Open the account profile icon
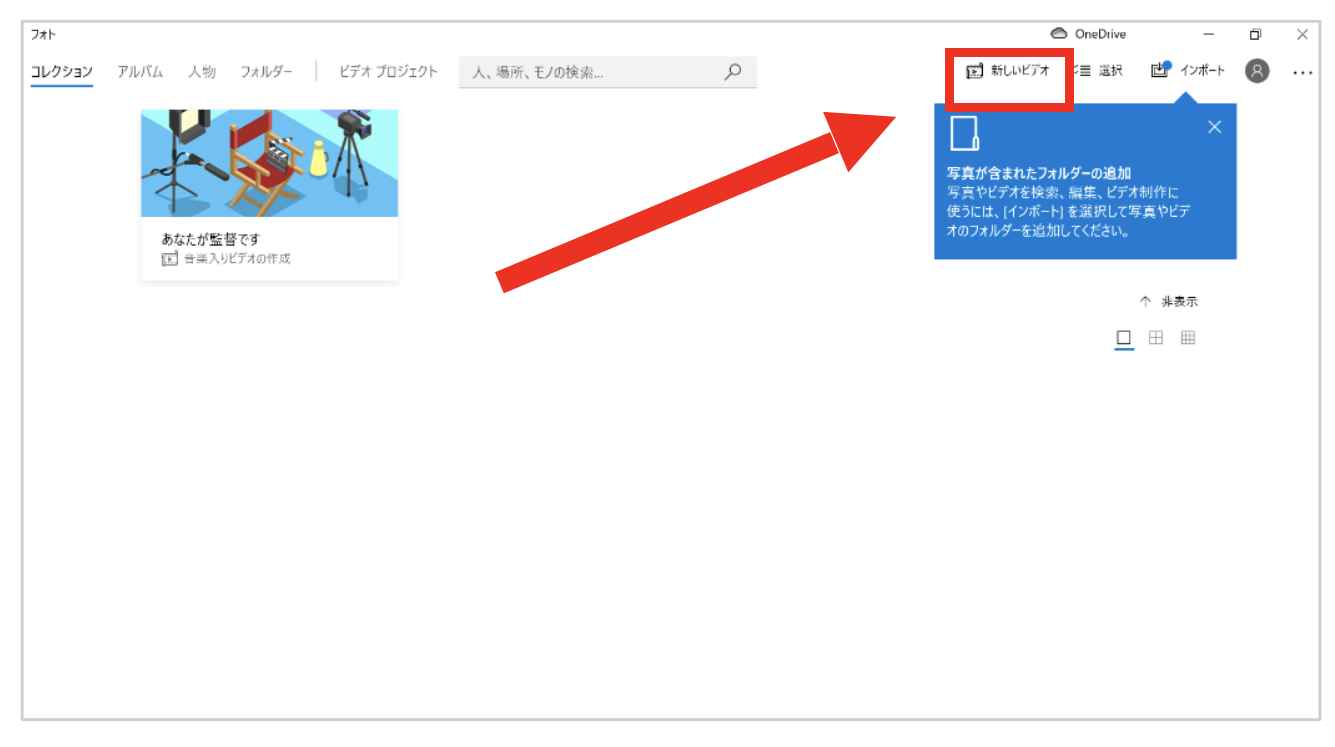The image size is (1335, 747). (1257, 71)
